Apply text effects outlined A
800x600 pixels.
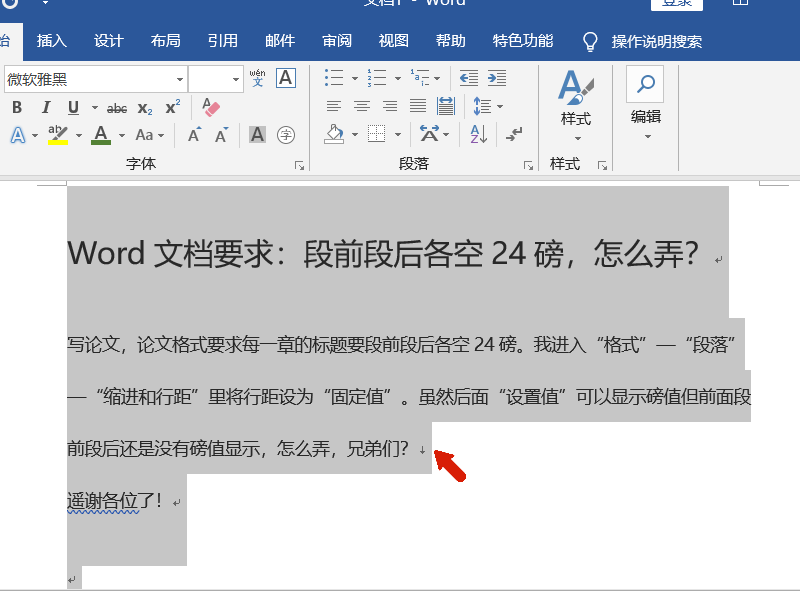point(18,135)
